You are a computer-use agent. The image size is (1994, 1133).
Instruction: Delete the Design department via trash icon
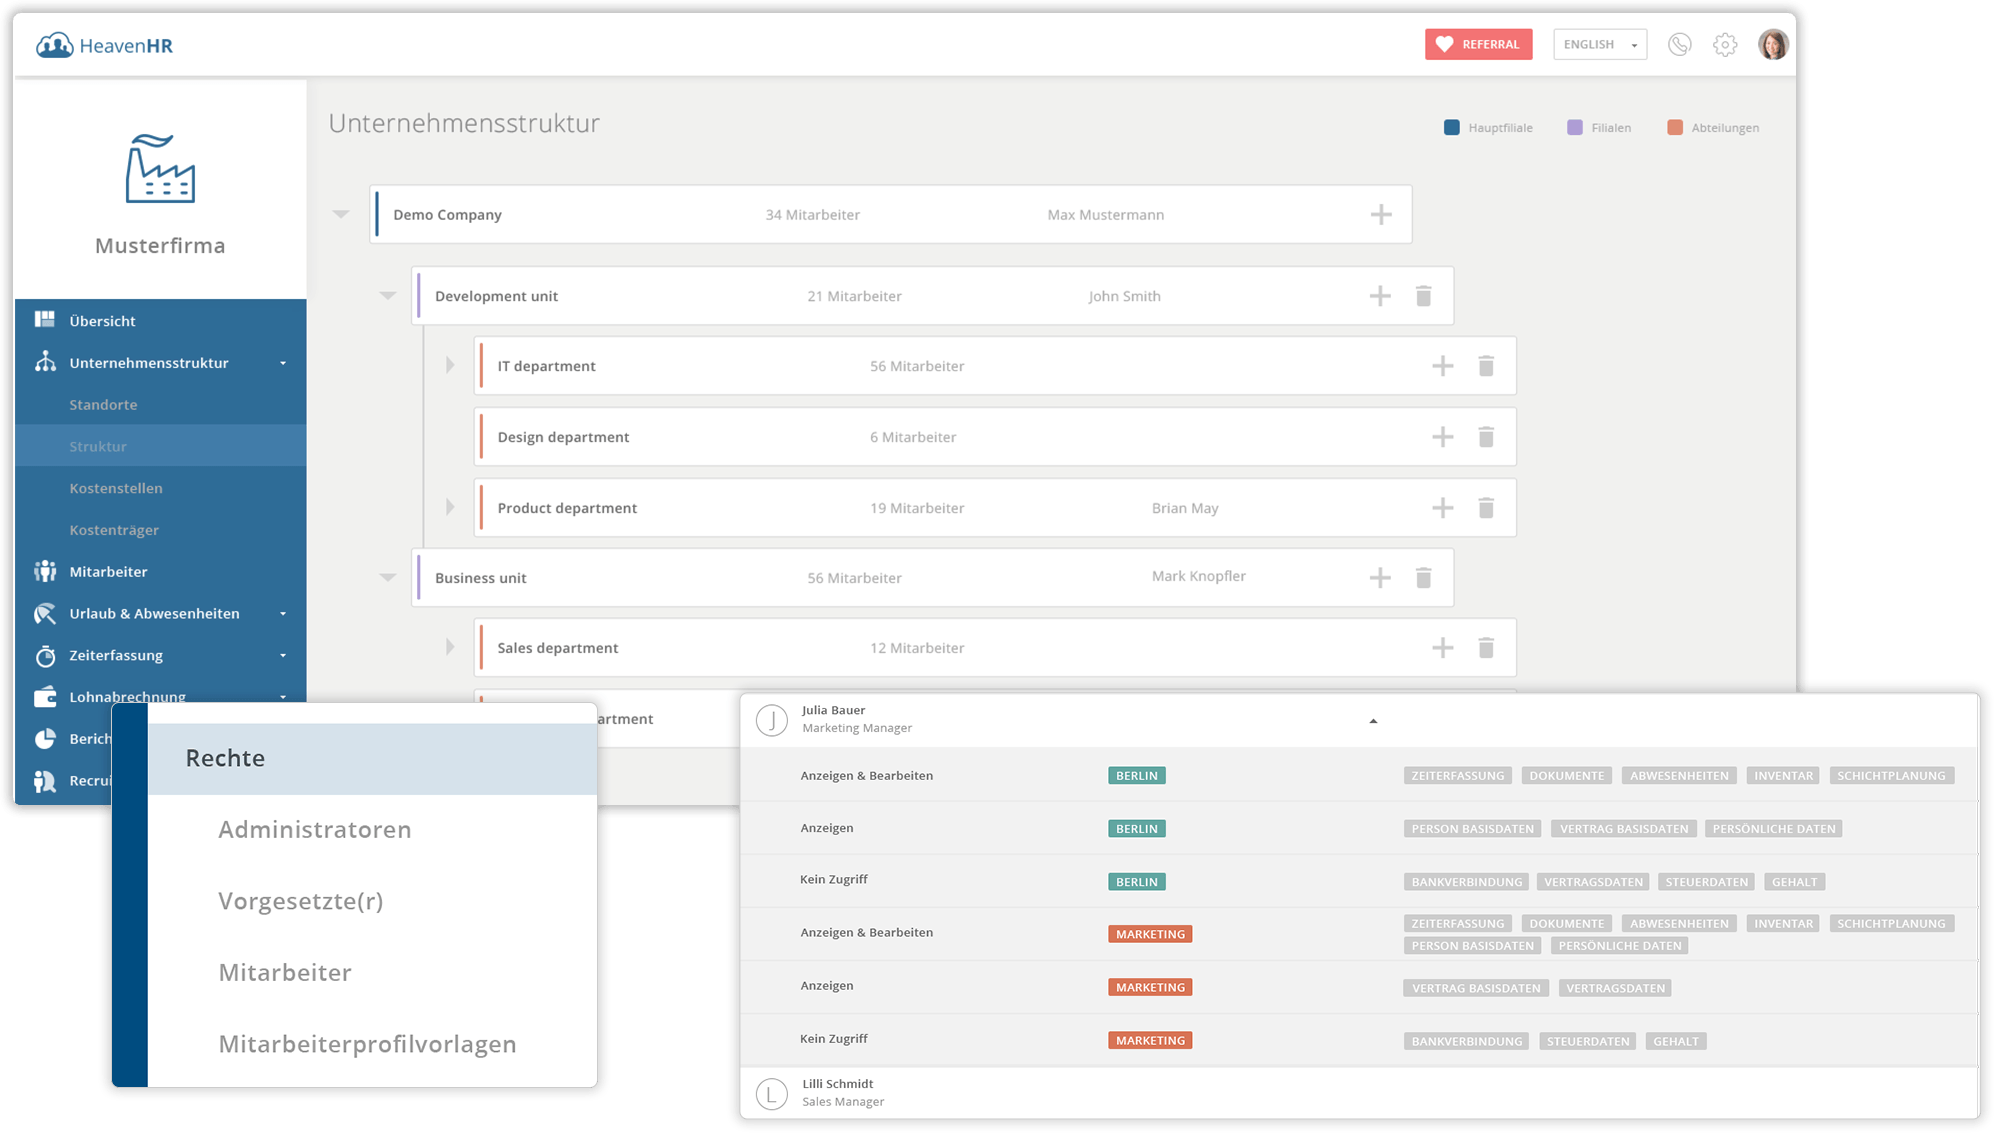tap(1486, 437)
